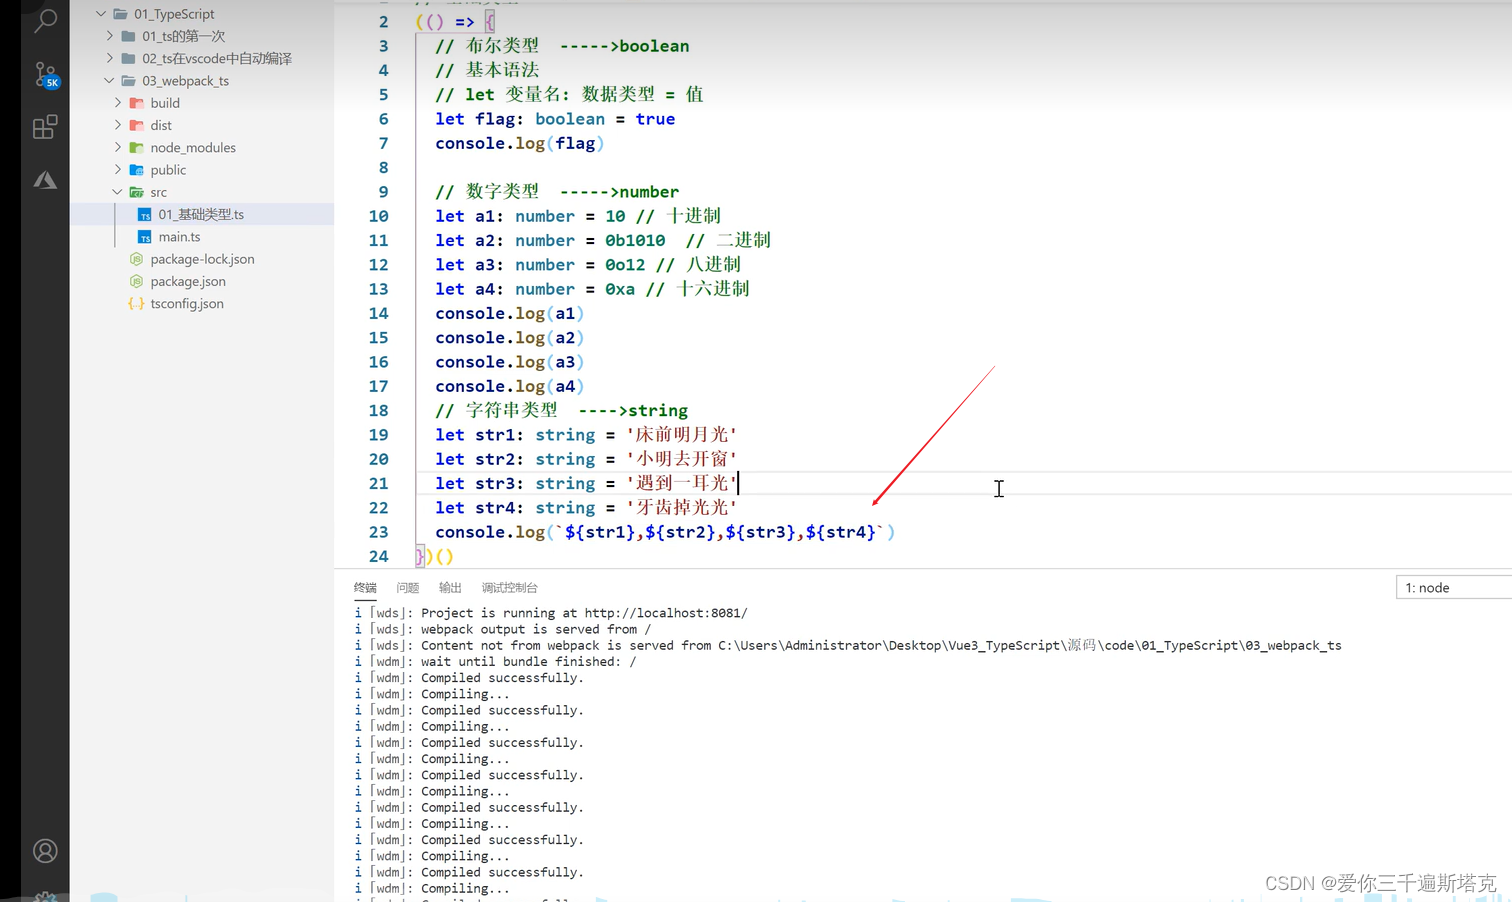
Task: Click line number 19 in the editor
Action: pyautogui.click(x=378, y=434)
